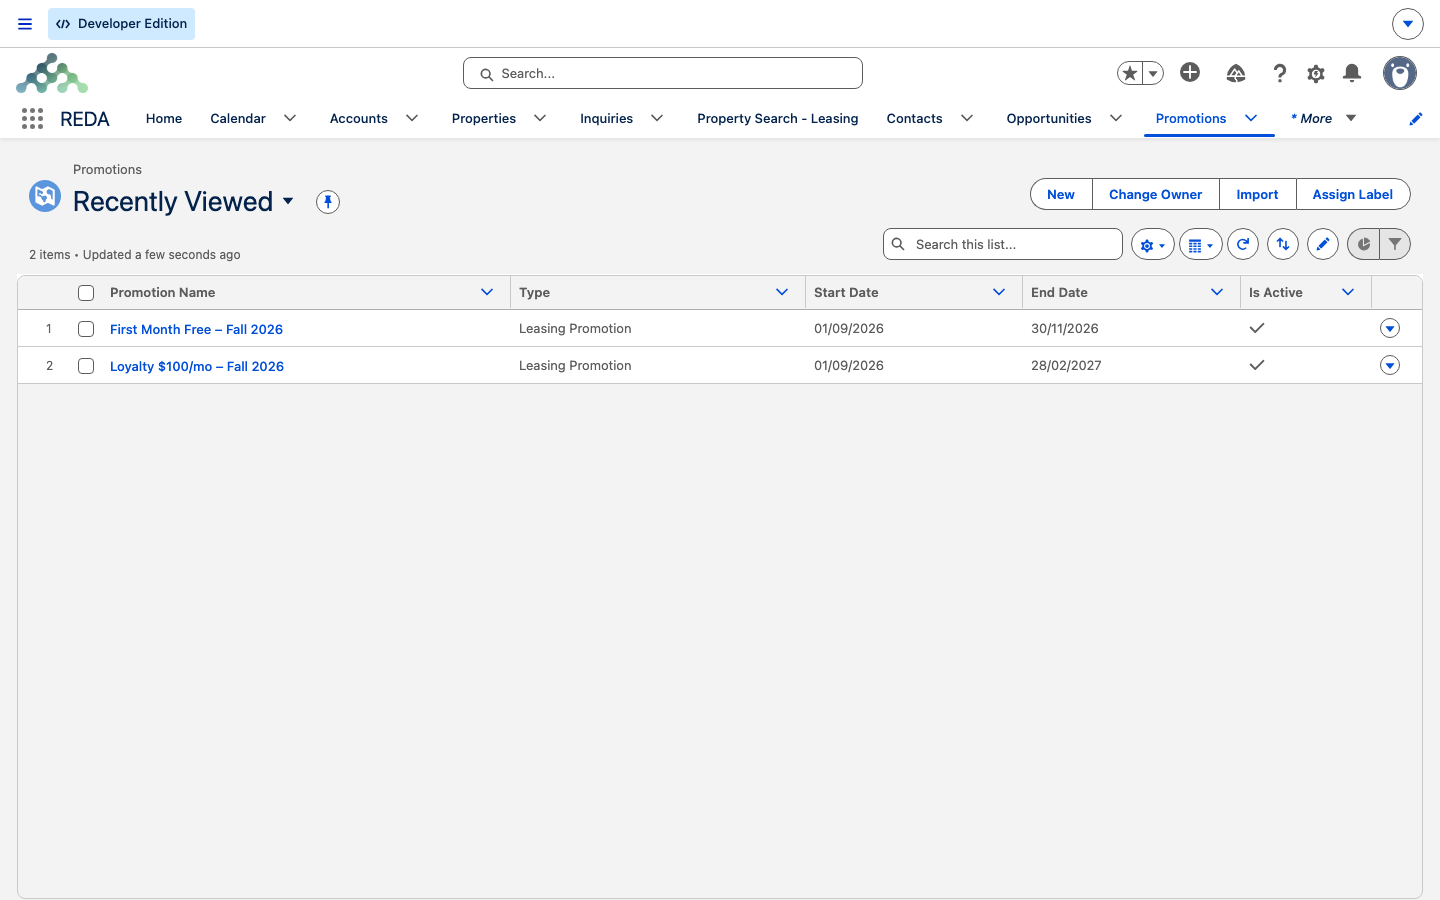Open the display-as table selector
The image size is (1440, 900).
click(1201, 244)
